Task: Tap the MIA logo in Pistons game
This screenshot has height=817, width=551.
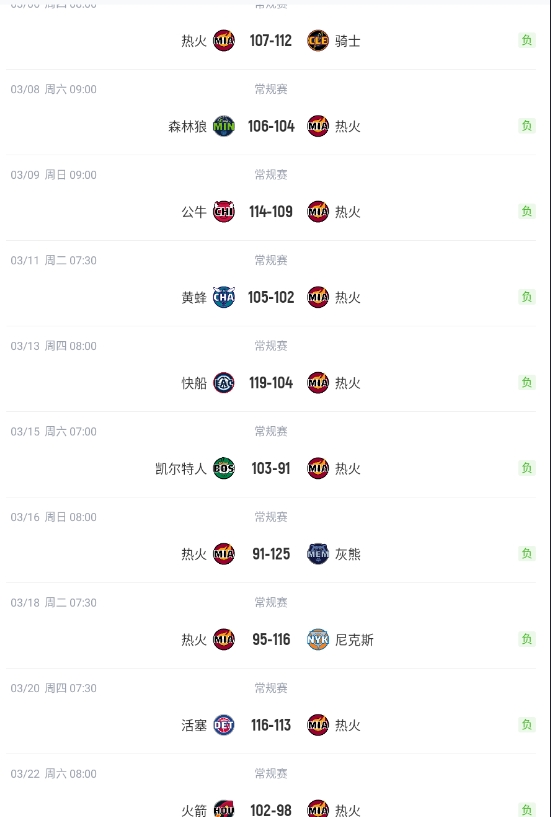Action: [x=318, y=725]
